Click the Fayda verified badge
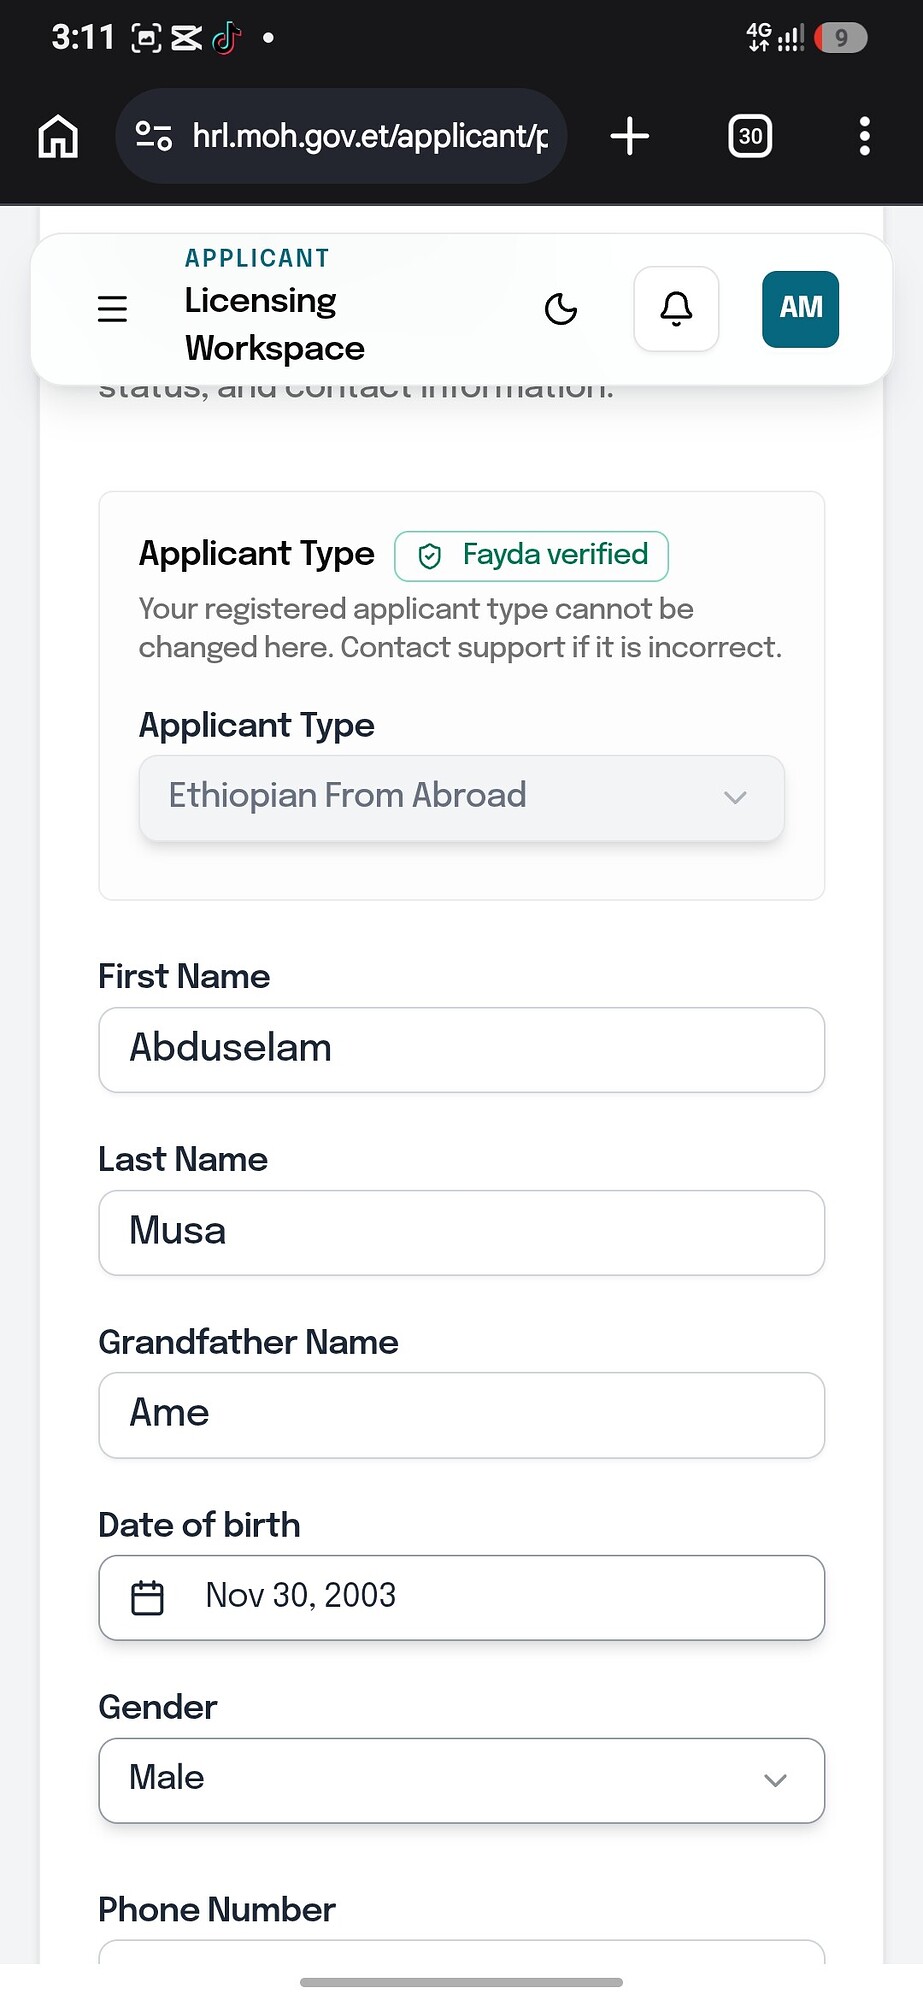 coord(531,556)
